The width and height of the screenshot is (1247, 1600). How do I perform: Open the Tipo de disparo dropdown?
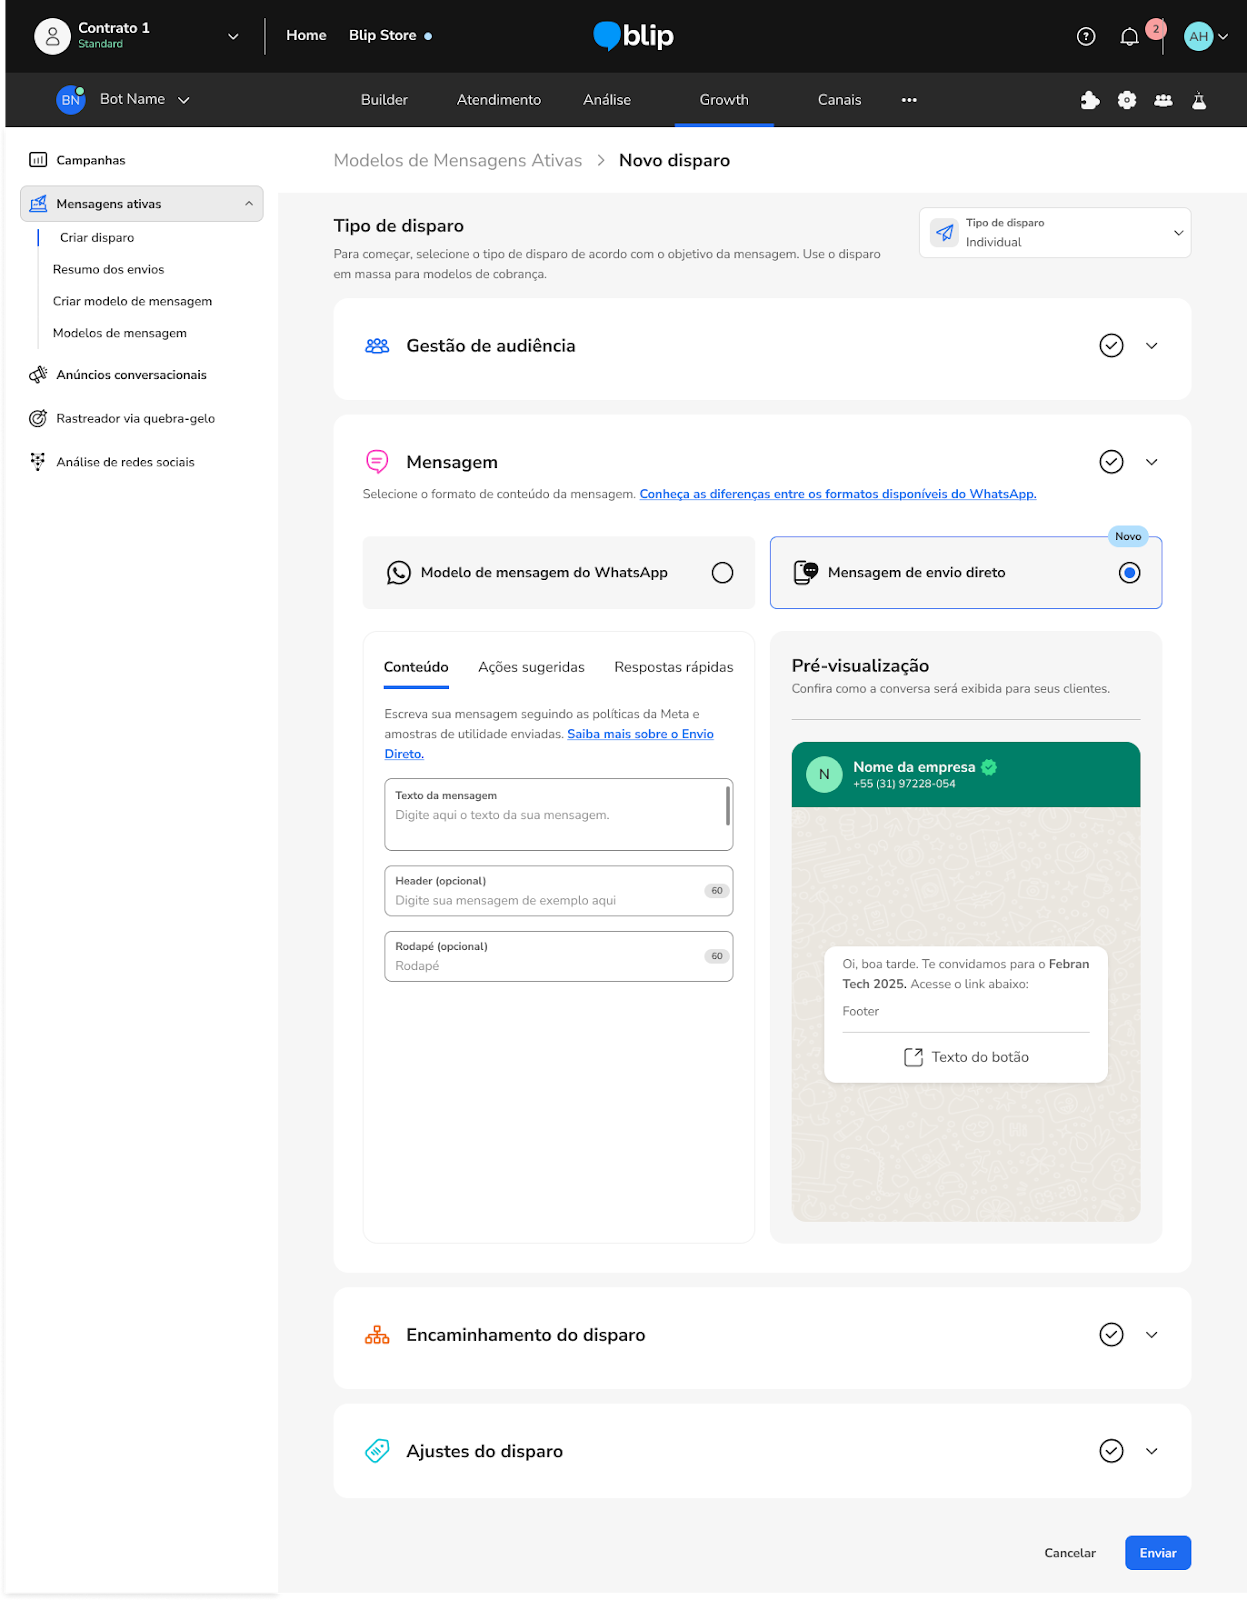tap(1054, 233)
